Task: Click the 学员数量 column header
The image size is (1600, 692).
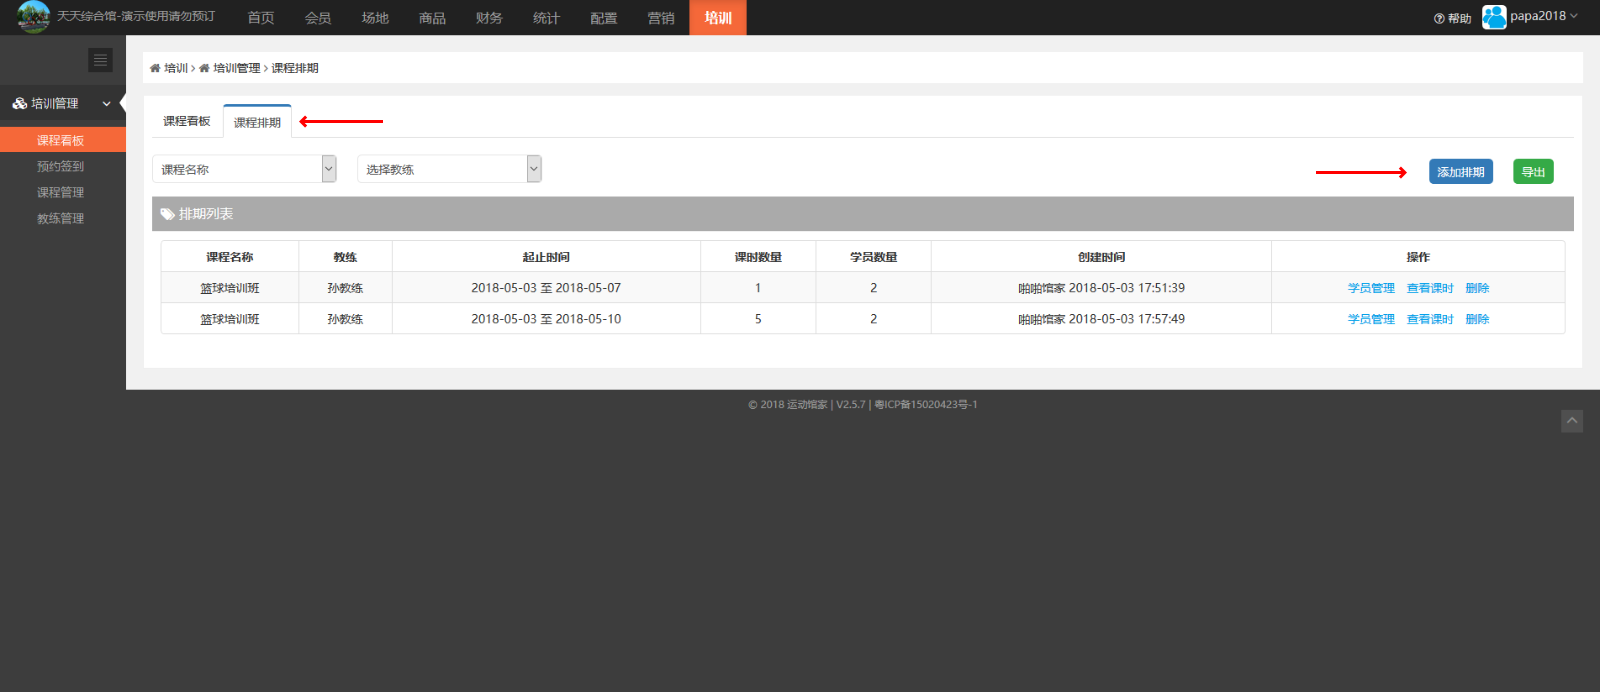Action: tap(874, 257)
